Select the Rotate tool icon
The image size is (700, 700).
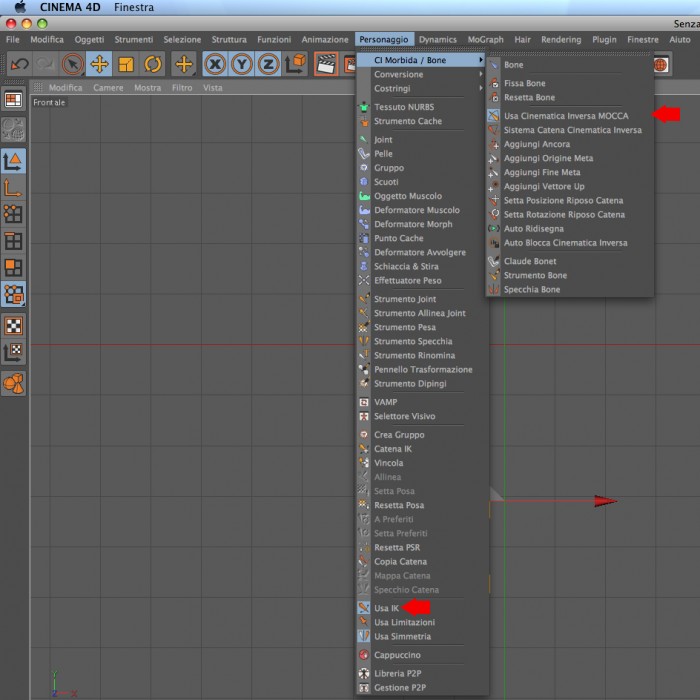153,64
